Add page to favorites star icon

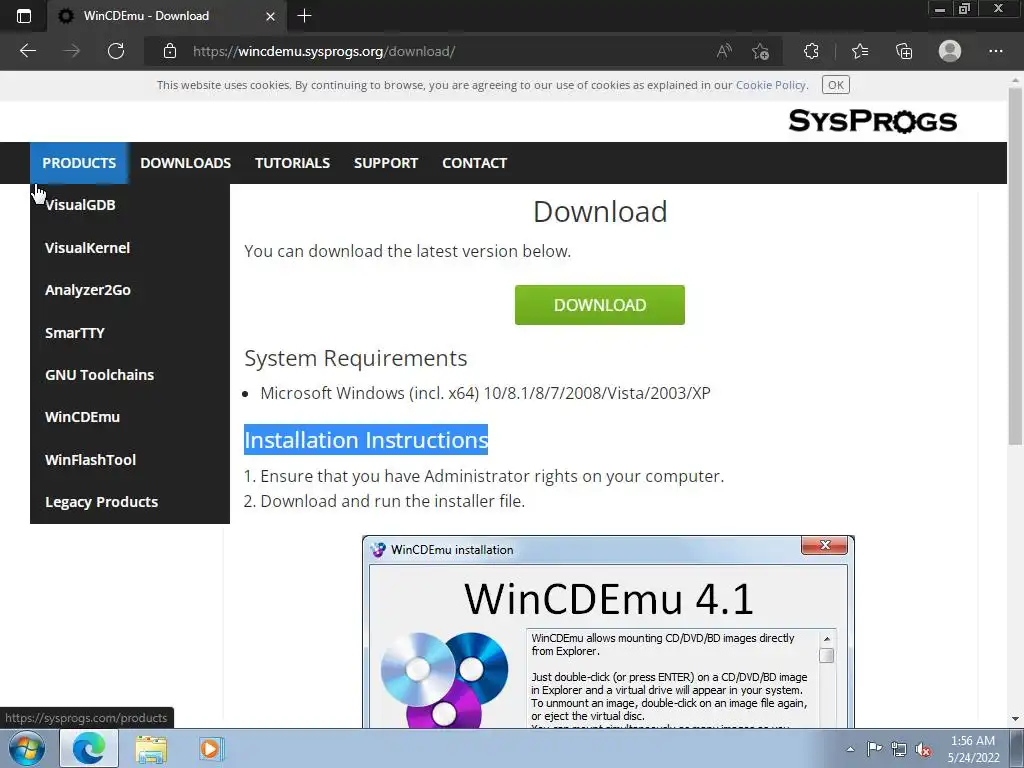[760, 51]
